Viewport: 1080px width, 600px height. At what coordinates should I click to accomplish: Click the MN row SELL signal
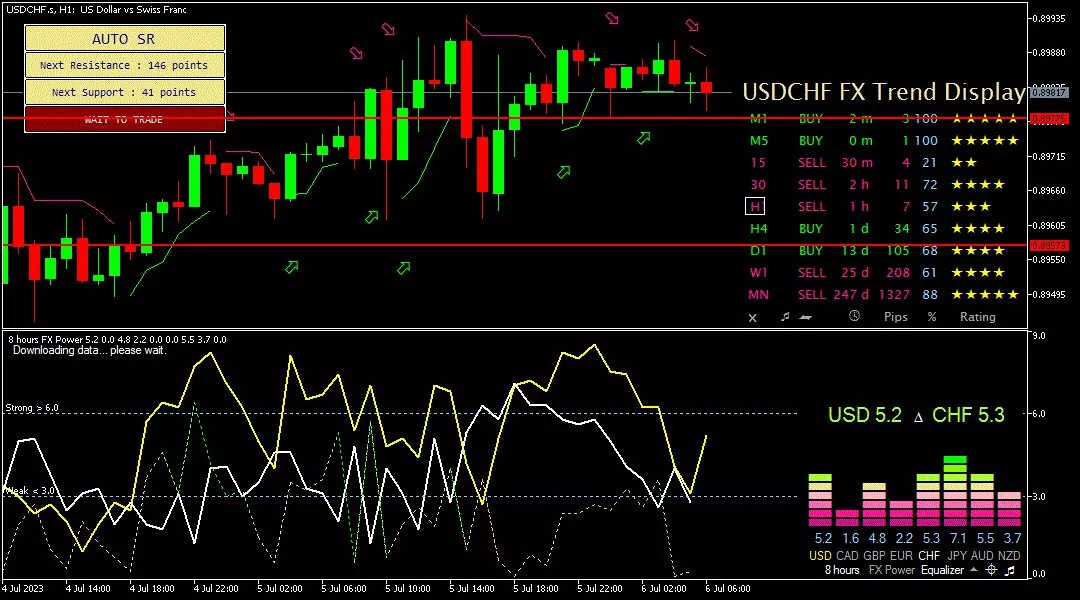[x=811, y=295]
